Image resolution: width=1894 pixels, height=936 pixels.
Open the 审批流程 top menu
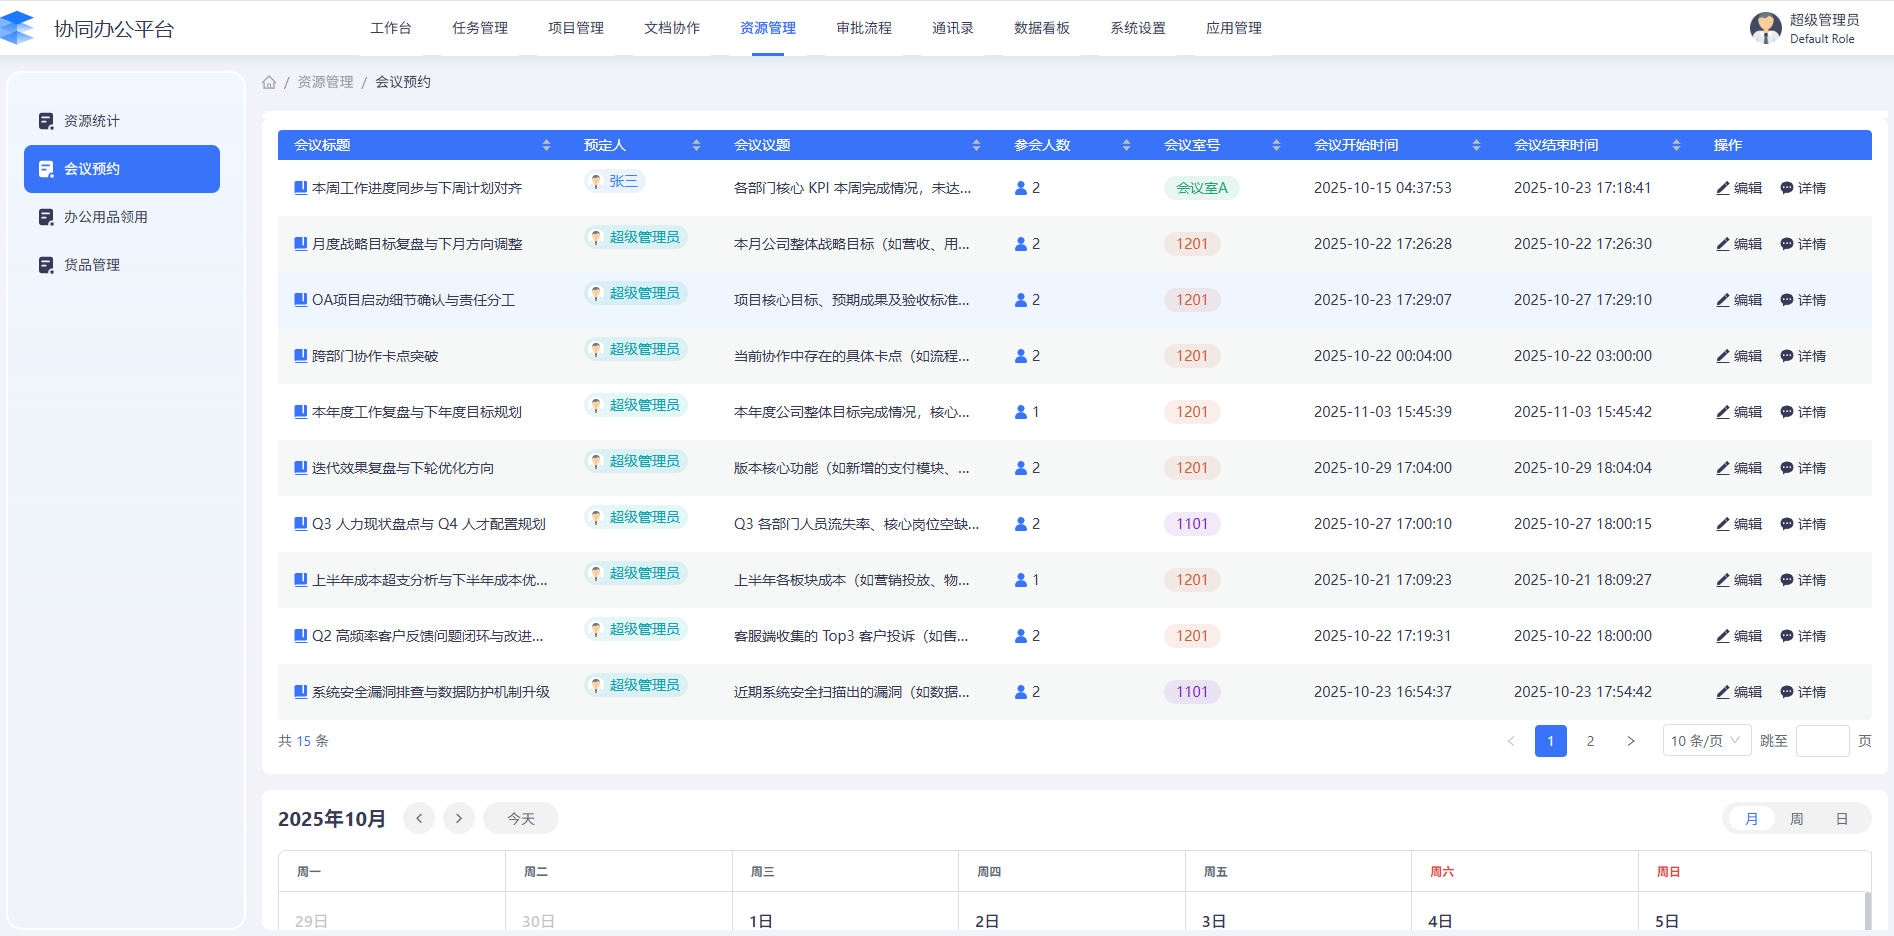[863, 28]
